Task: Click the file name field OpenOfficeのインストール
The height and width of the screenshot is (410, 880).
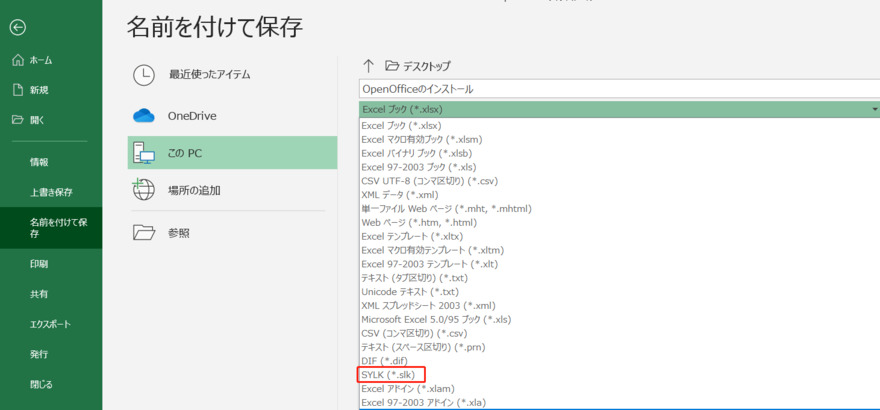Action: [619, 89]
